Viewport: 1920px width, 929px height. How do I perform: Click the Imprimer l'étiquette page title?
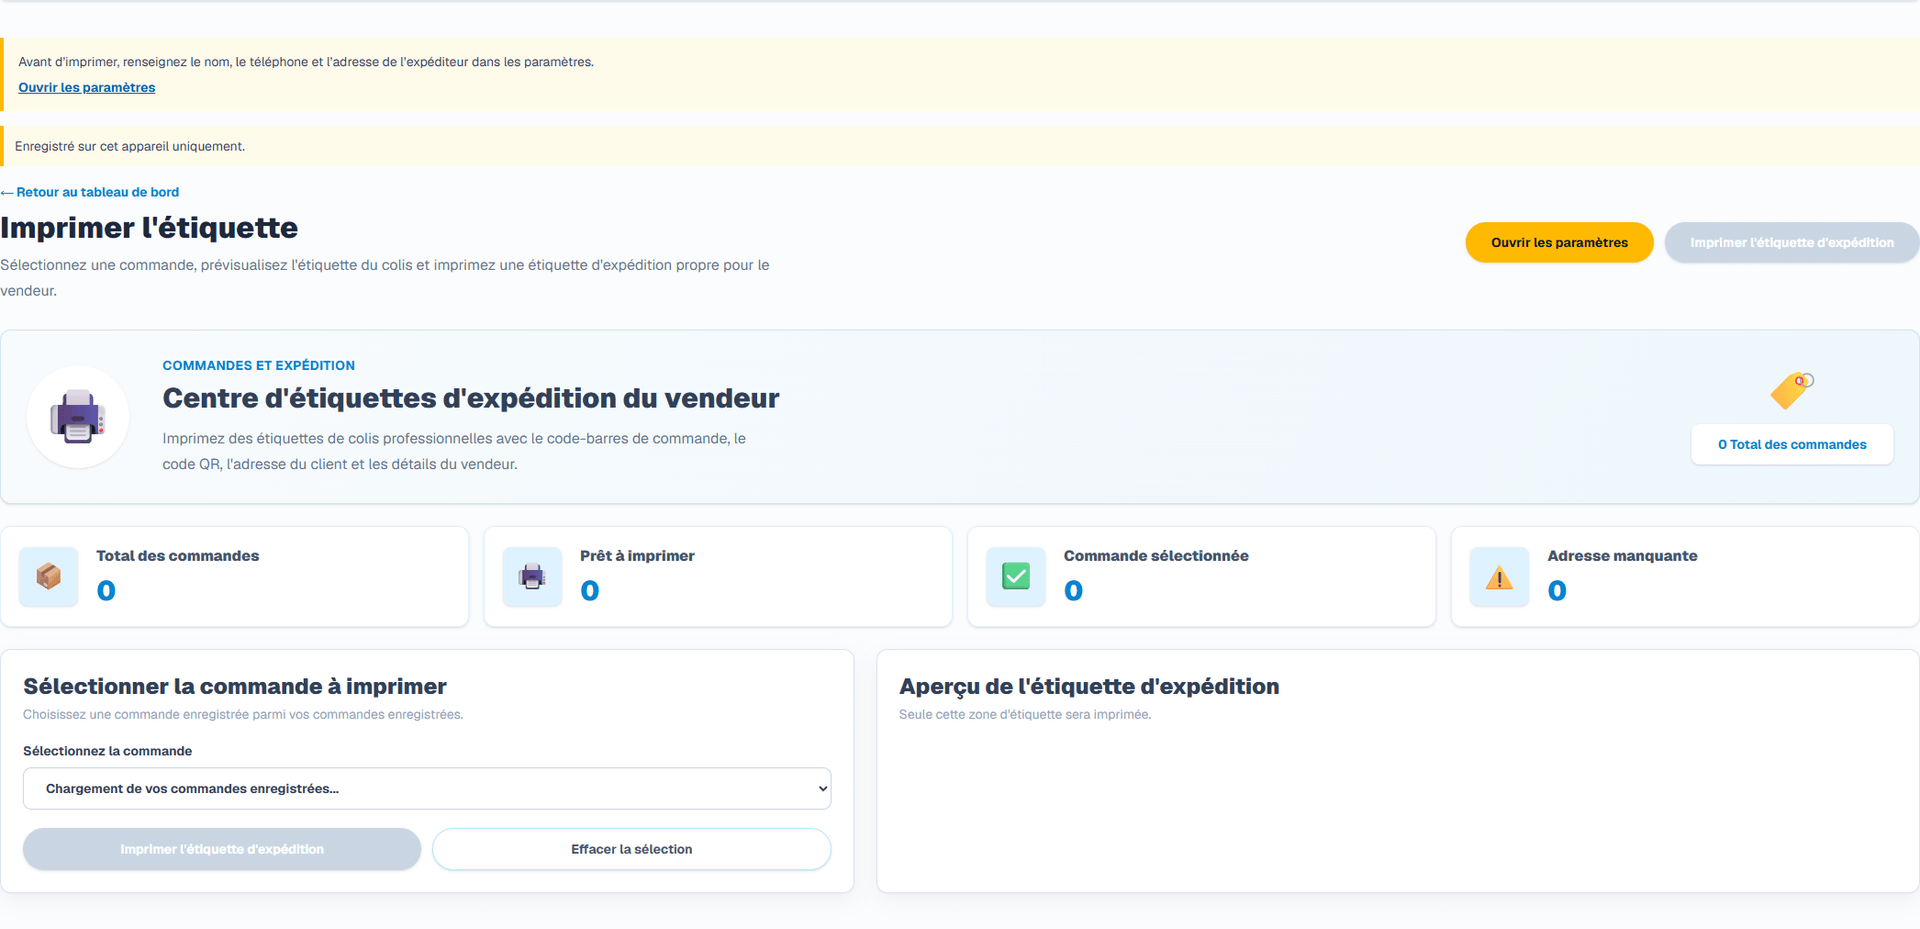pos(149,228)
